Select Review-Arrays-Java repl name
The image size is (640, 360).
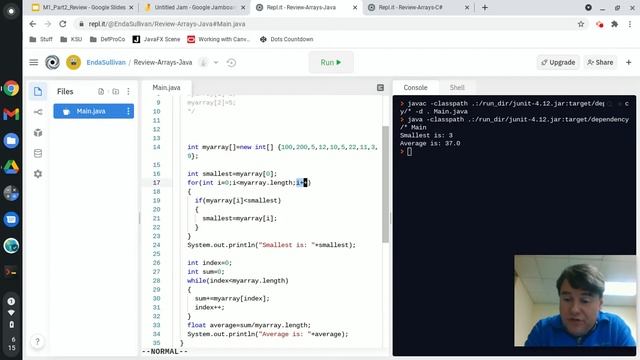(162, 62)
